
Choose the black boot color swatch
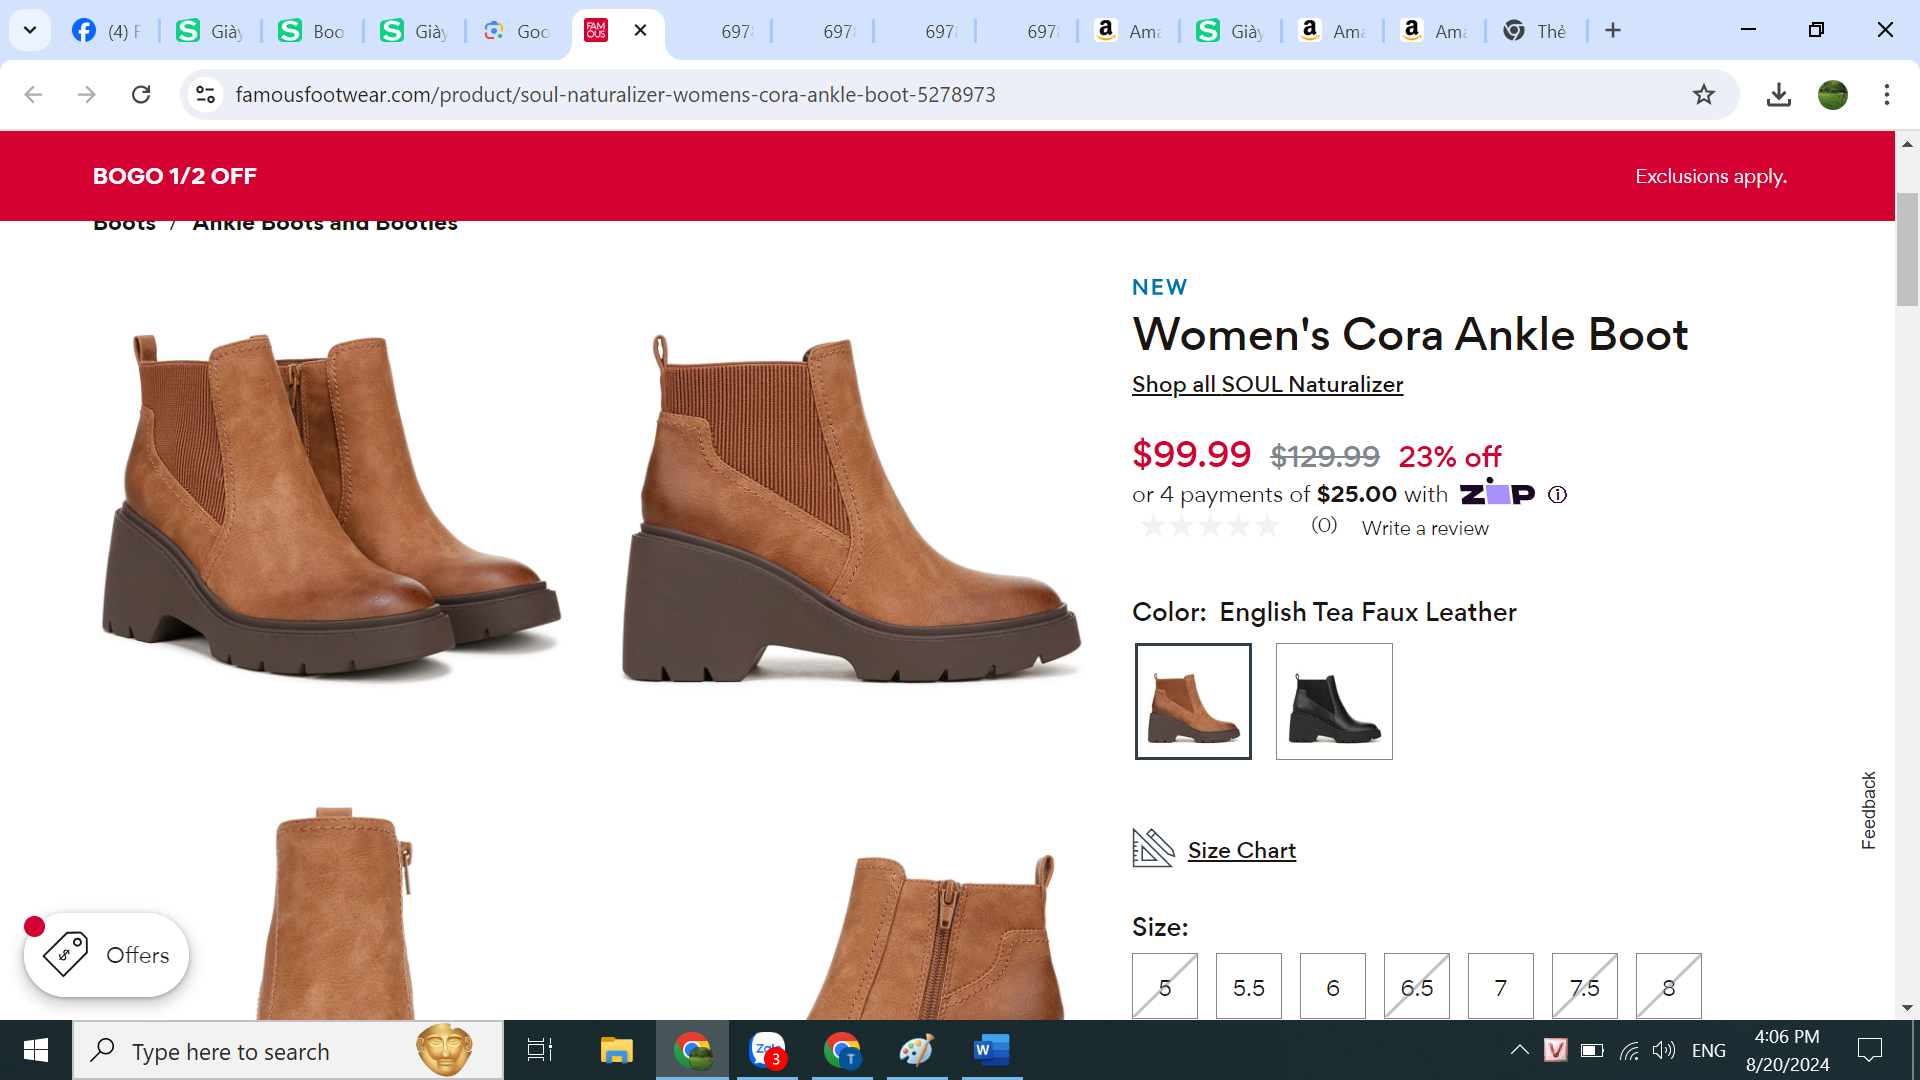pyautogui.click(x=1333, y=701)
